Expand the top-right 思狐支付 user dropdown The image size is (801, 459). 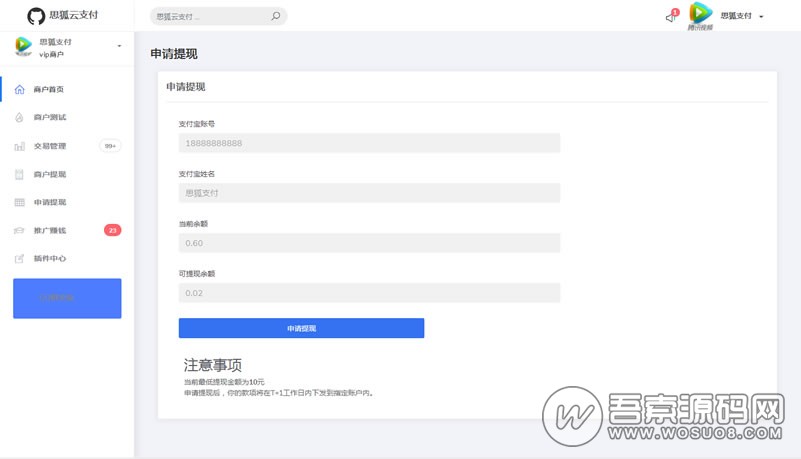761,17
